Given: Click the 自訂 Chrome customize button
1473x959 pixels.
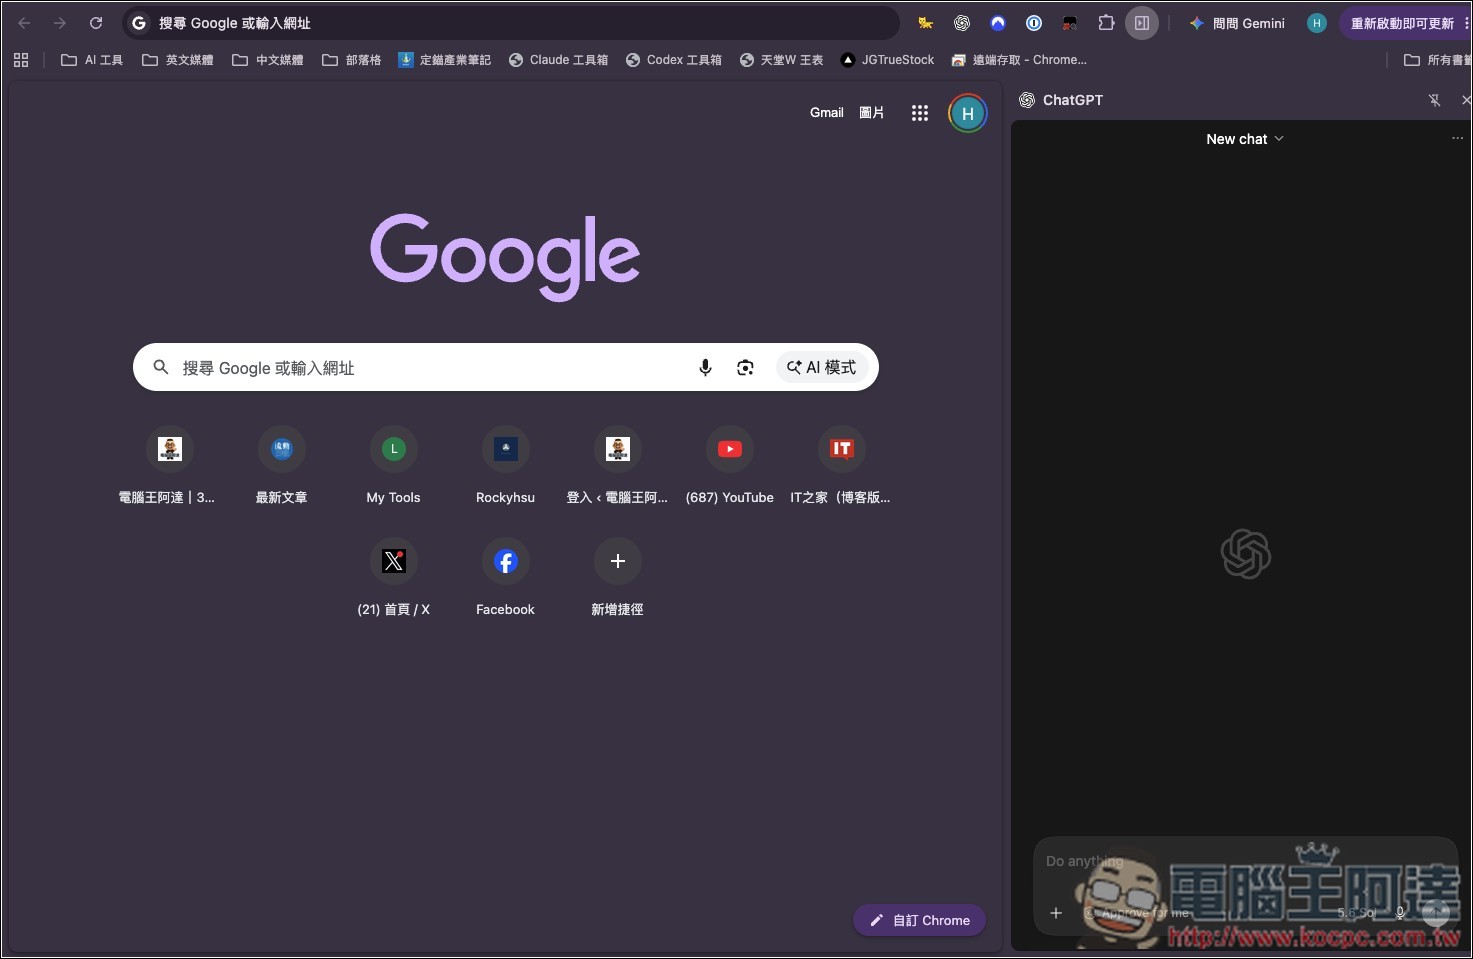Looking at the screenshot, I should pos(920,920).
